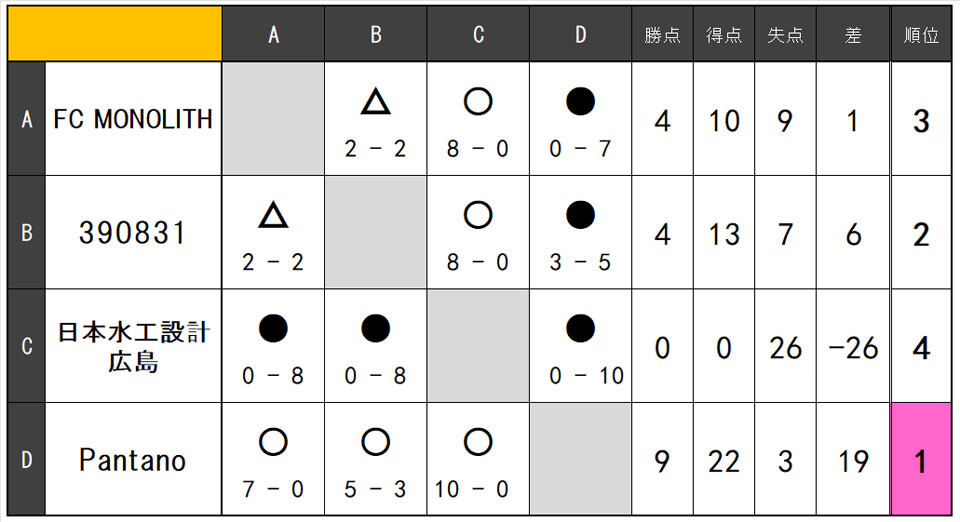
Task: Click the 順位 column header
Action: click(920, 35)
